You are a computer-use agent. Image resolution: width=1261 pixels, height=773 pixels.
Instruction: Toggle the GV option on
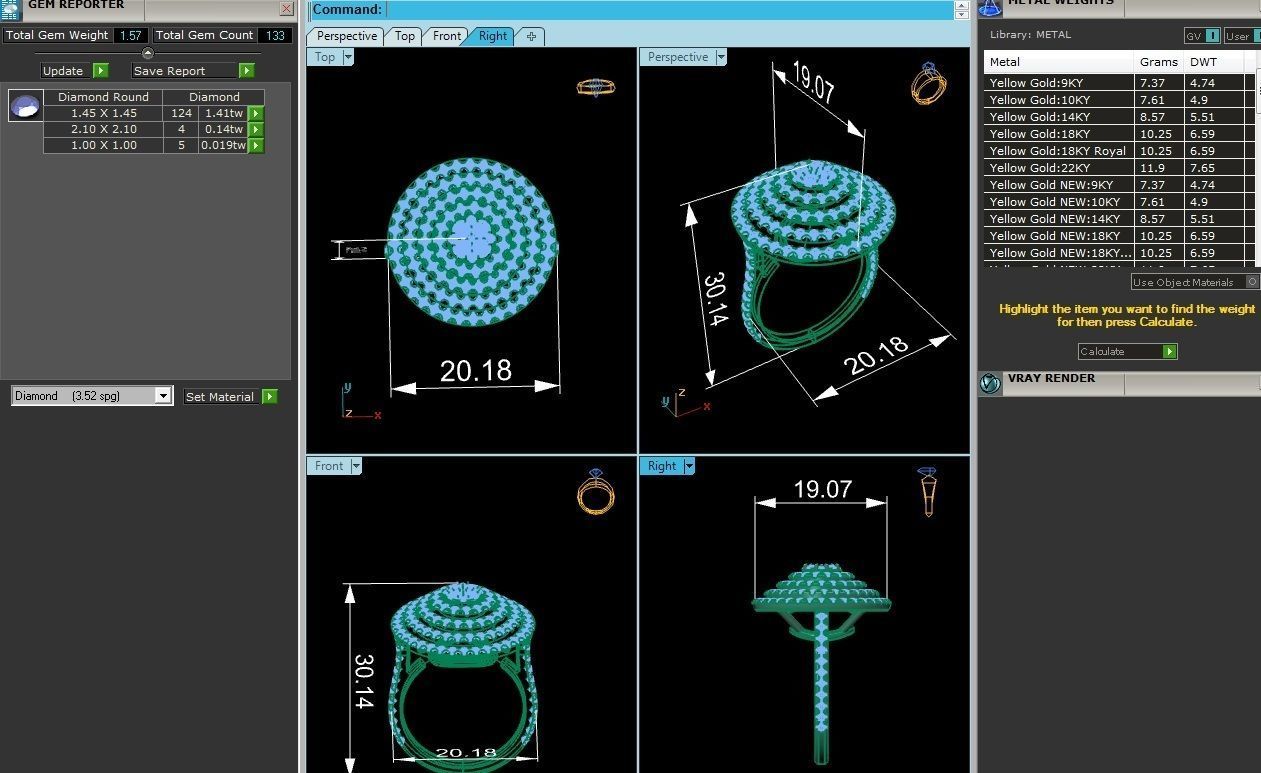tap(1213, 36)
